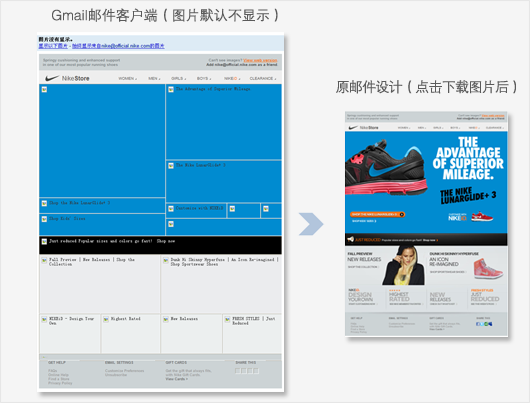The image size is (530, 403).
Task: Click broken image icon beside 'NIKEiD - Design Your Own'
Action: [x=44, y=319]
